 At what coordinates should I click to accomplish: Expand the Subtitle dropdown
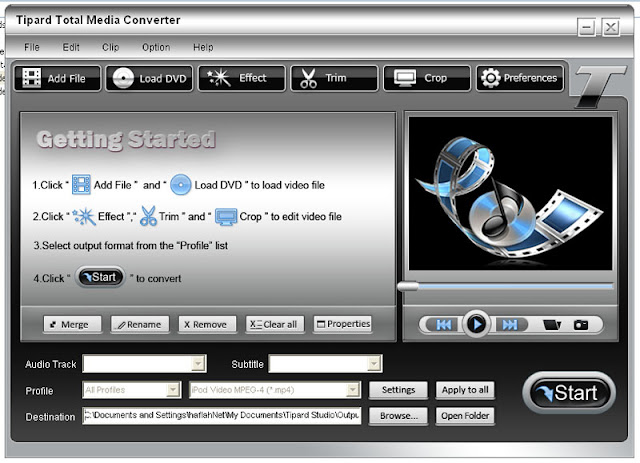(373, 363)
